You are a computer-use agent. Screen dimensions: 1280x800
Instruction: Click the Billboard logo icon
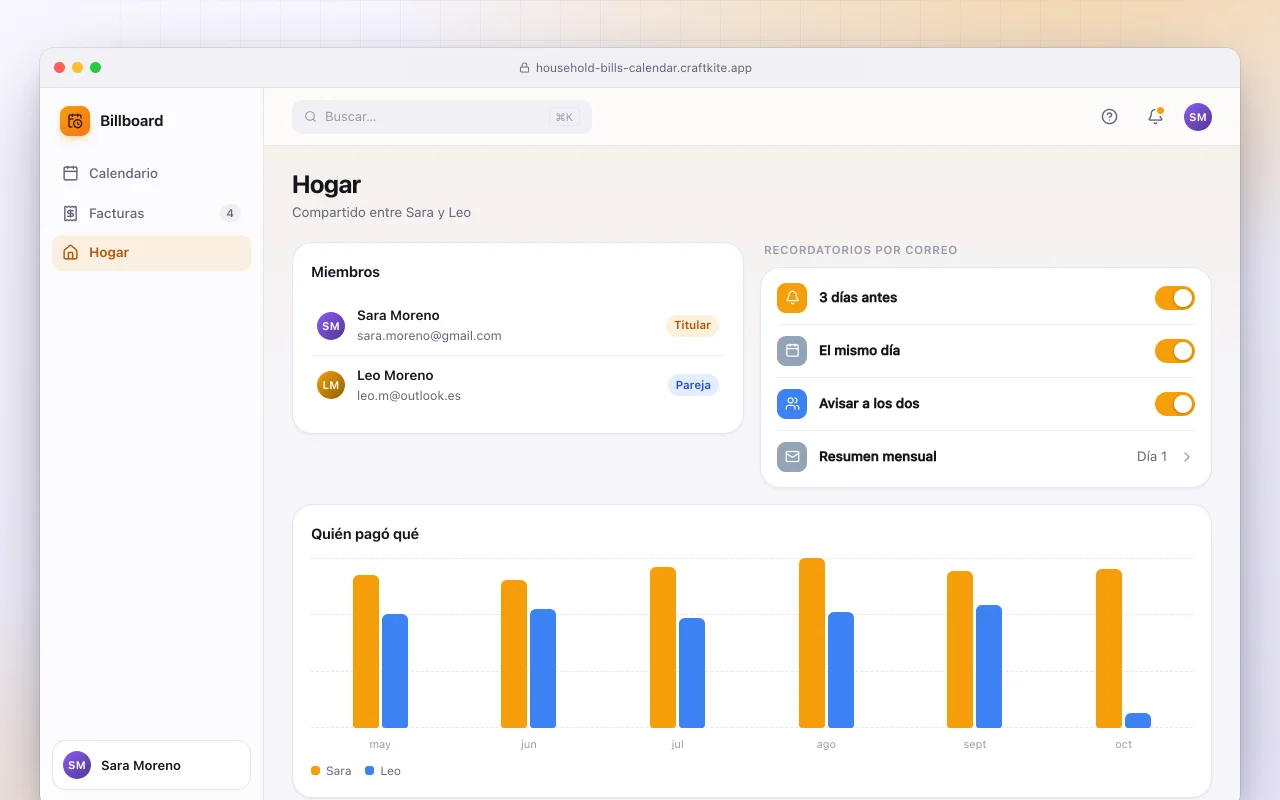[75, 121]
